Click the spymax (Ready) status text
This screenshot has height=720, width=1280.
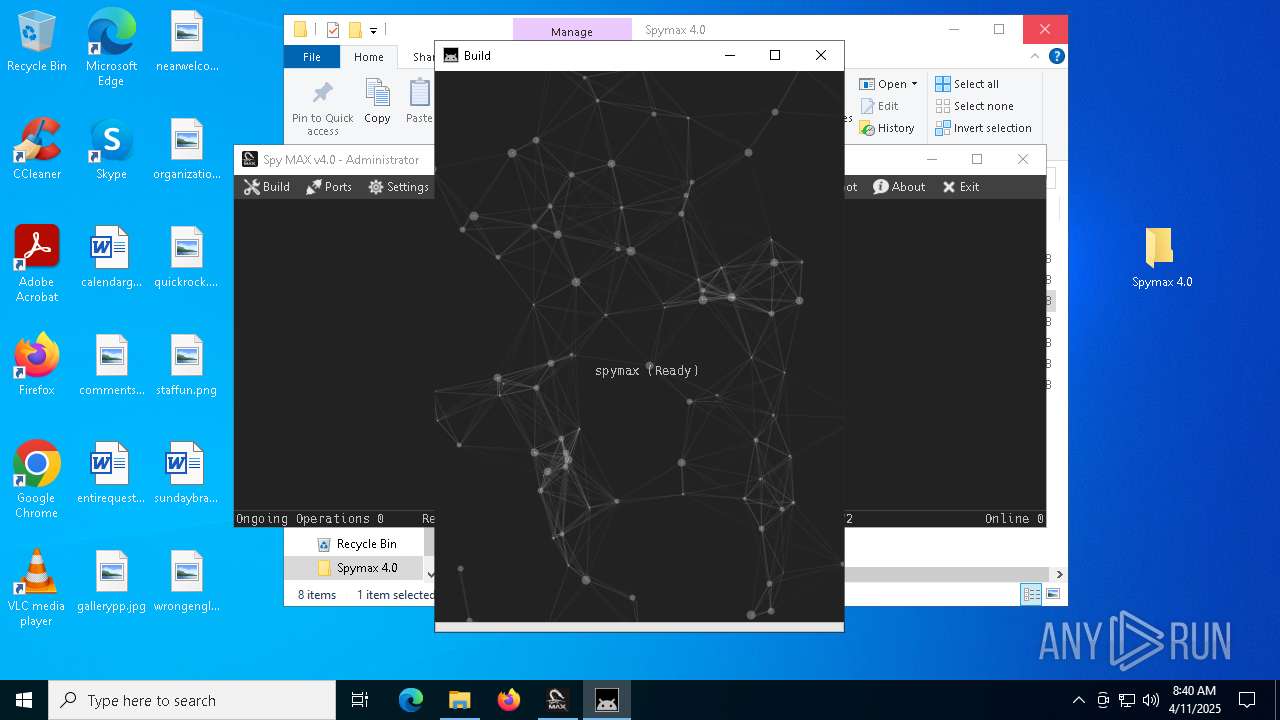[647, 370]
